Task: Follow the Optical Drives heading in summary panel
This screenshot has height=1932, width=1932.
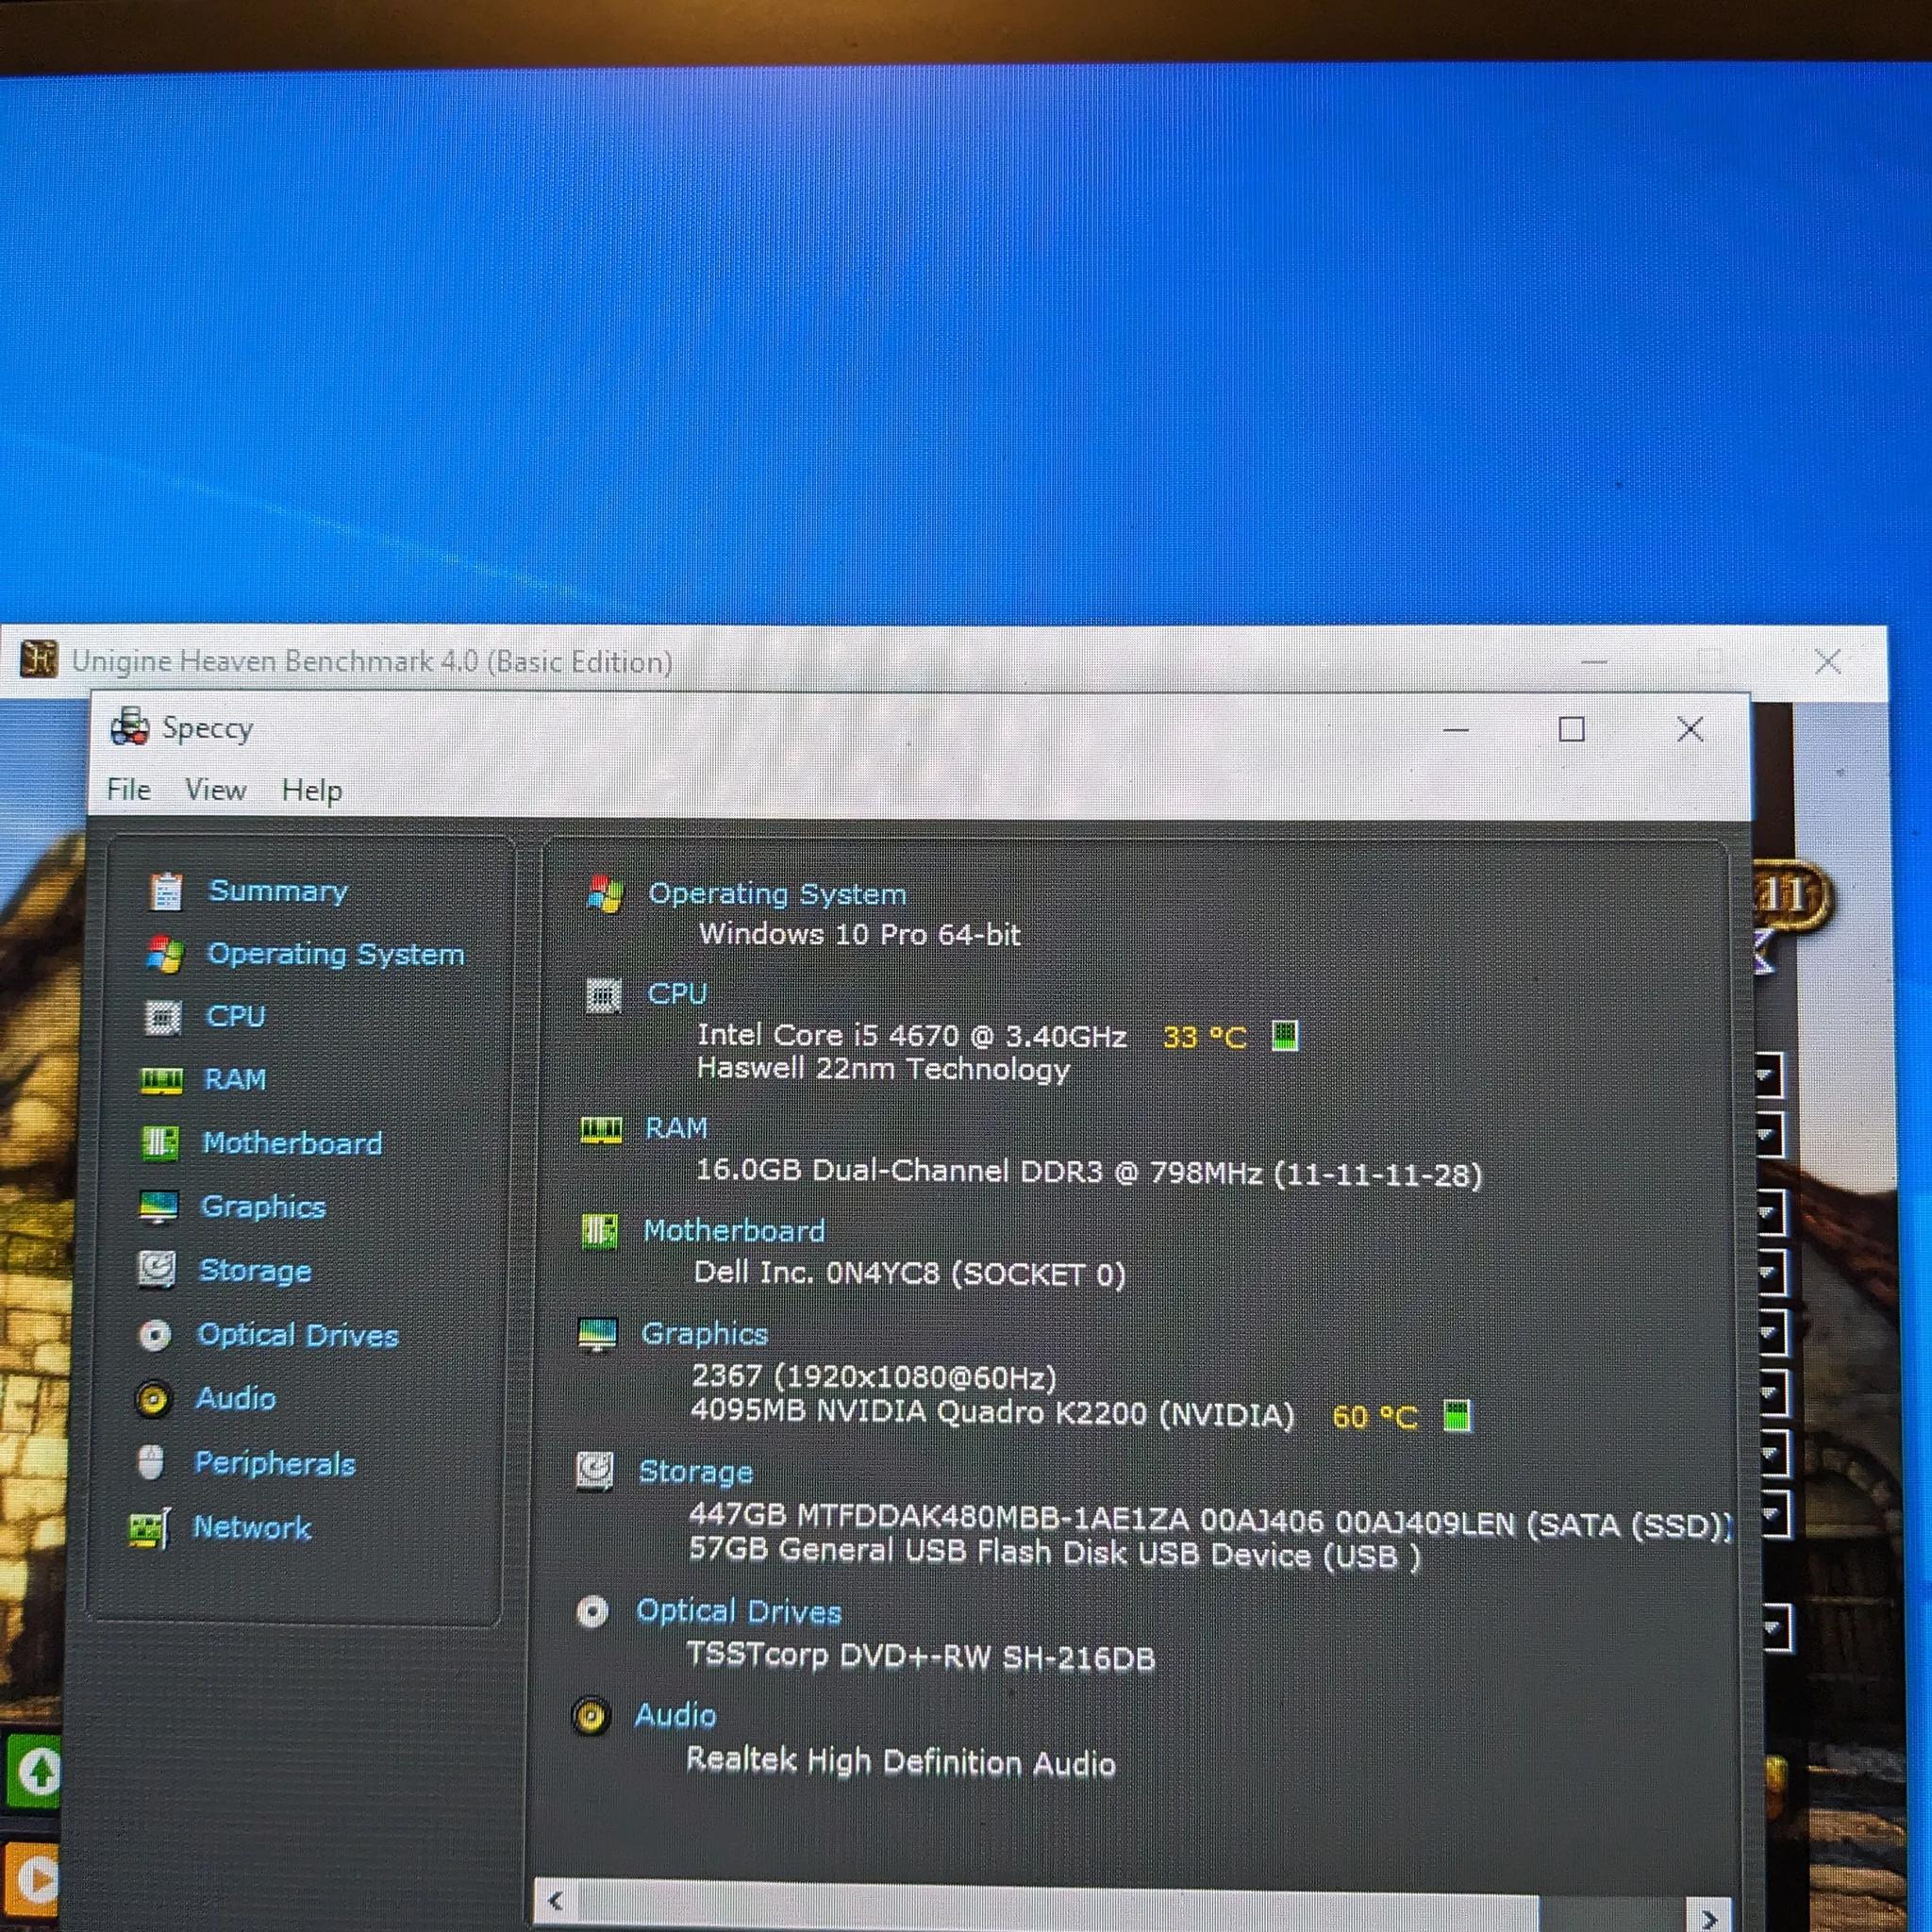Action: (x=739, y=1612)
